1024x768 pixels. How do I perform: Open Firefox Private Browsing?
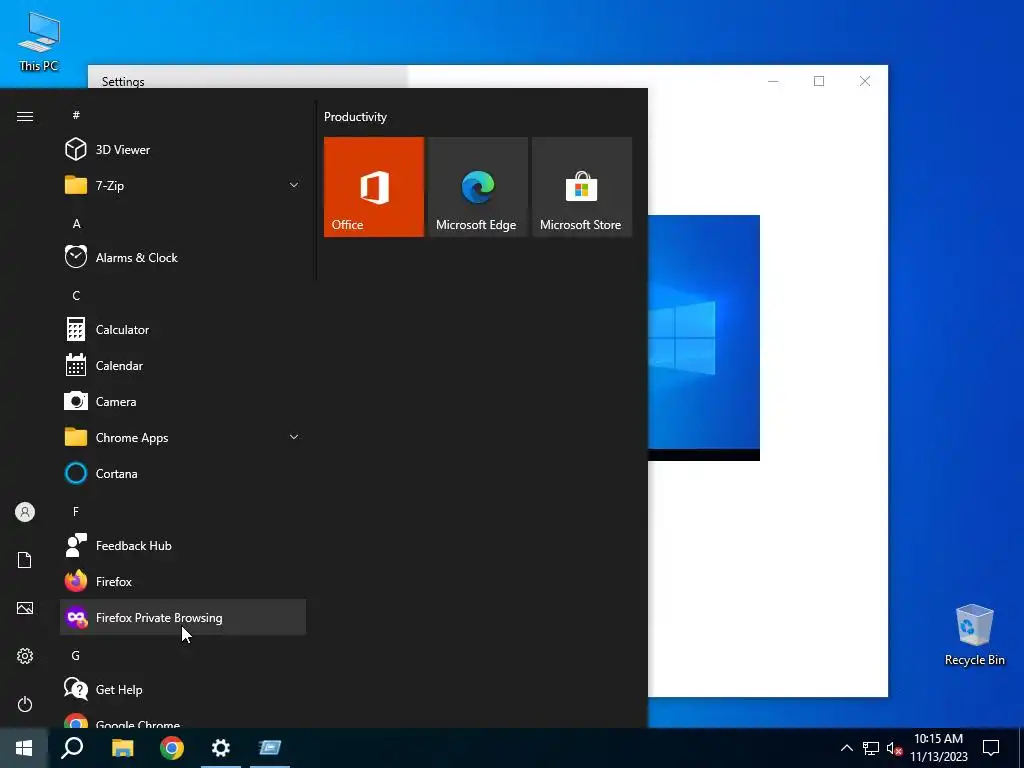click(x=183, y=617)
